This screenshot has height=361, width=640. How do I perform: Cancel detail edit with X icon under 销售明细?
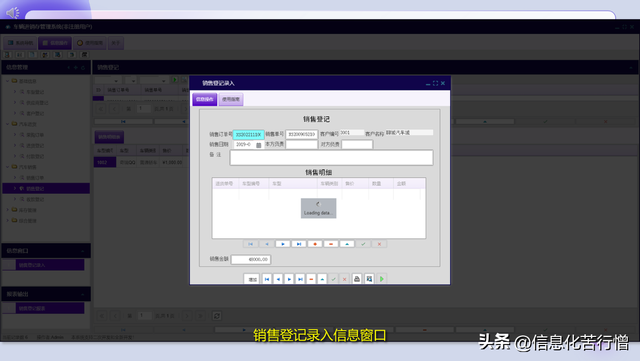point(379,244)
